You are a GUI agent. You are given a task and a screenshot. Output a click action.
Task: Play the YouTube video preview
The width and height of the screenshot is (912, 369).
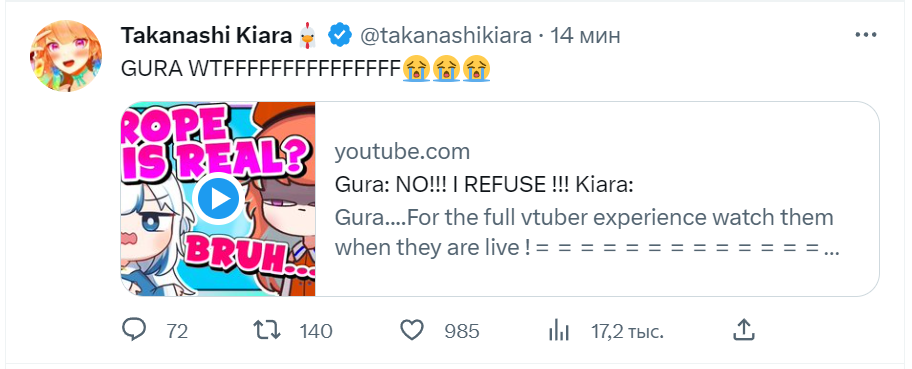(x=218, y=200)
